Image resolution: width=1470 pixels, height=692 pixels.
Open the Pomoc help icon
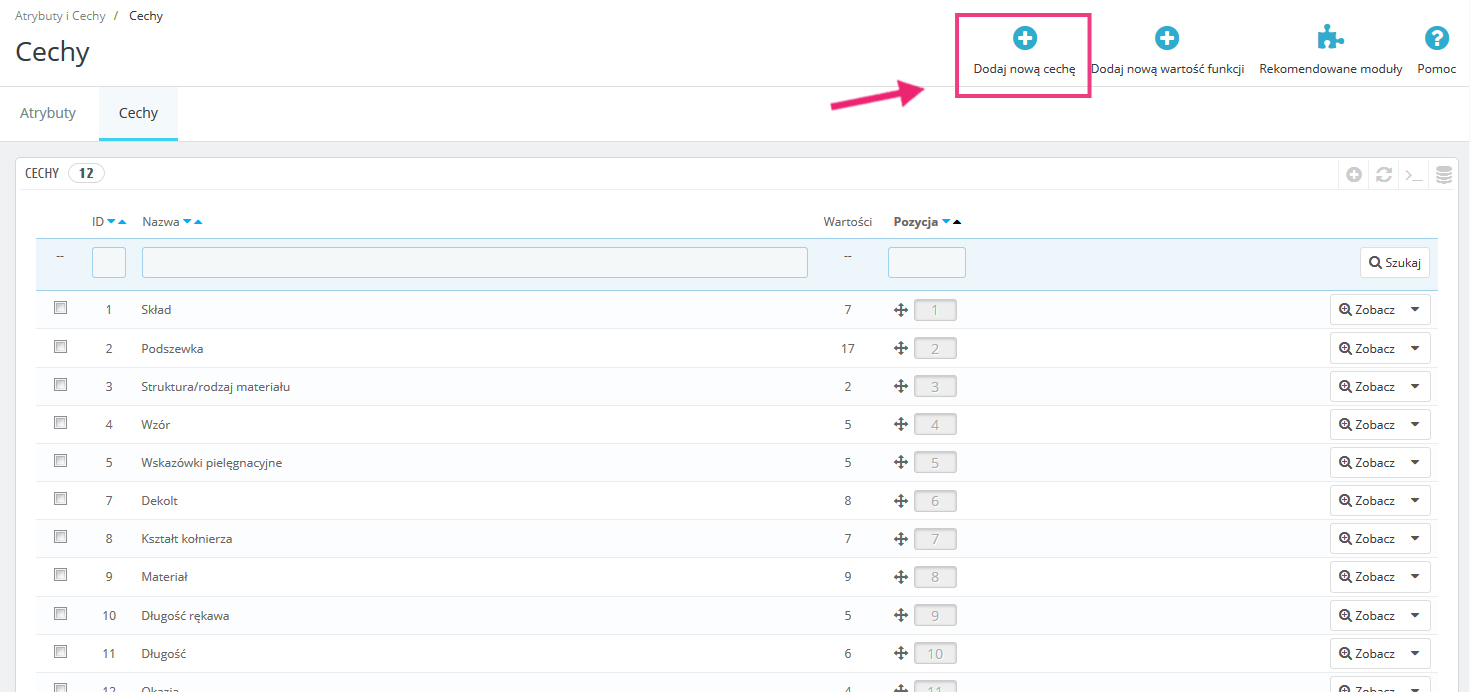(1436, 39)
